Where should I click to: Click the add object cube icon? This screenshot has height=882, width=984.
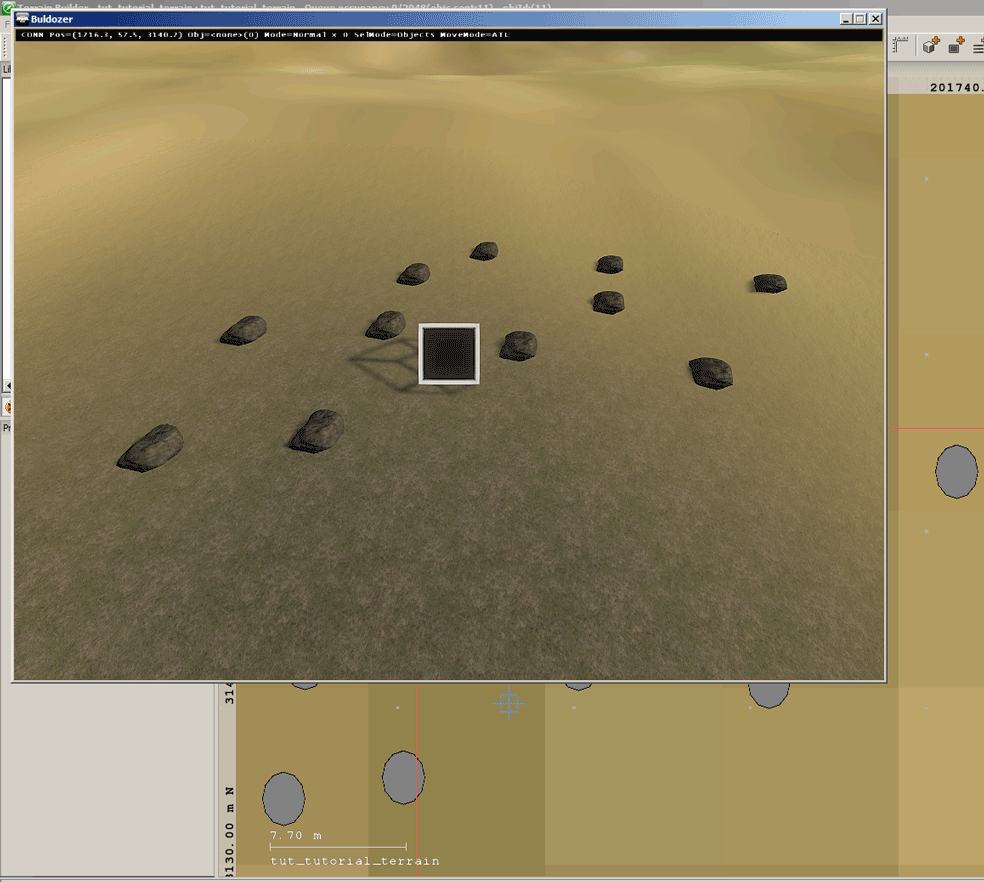click(x=930, y=46)
